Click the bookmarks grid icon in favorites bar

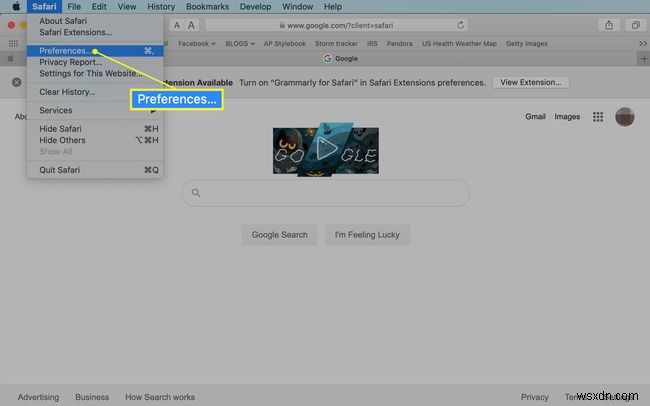pos(13,44)
